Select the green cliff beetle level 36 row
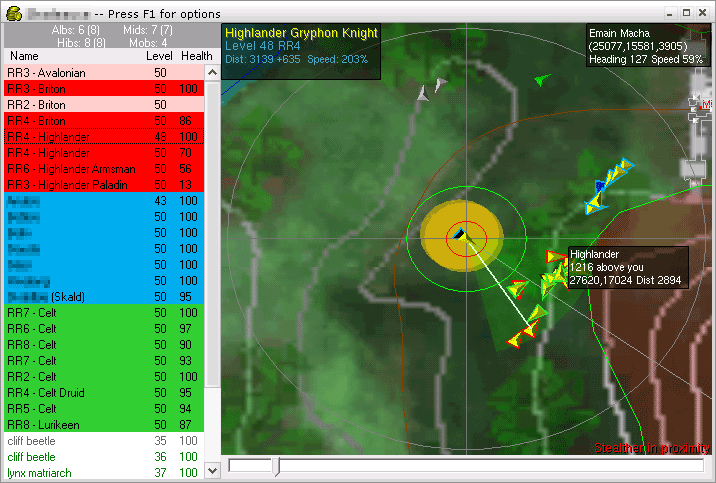The image size is (716, 483). 104,457
